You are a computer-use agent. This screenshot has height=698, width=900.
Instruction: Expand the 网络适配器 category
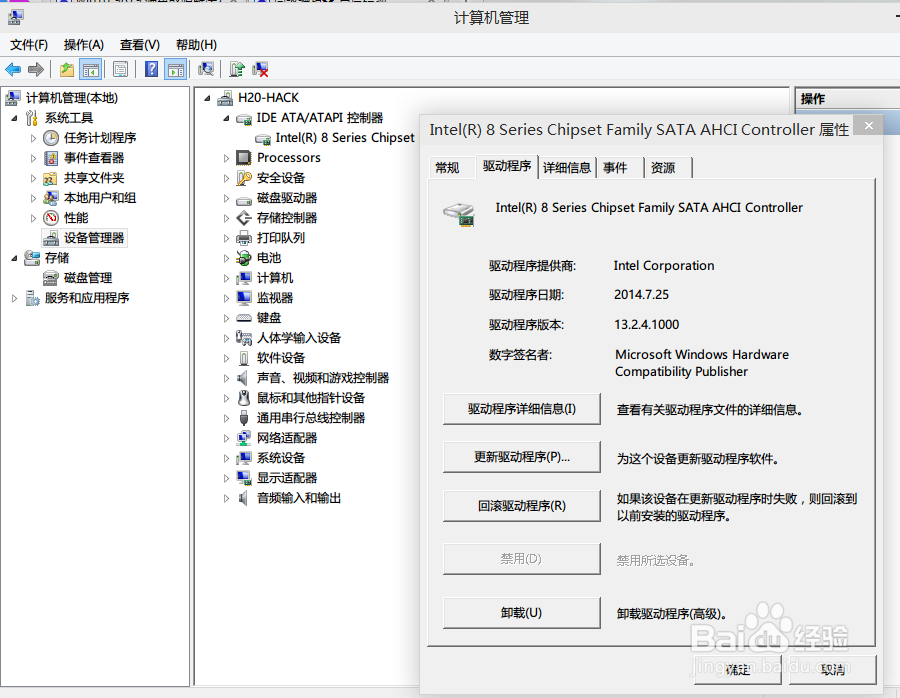(x=224, y=438)
